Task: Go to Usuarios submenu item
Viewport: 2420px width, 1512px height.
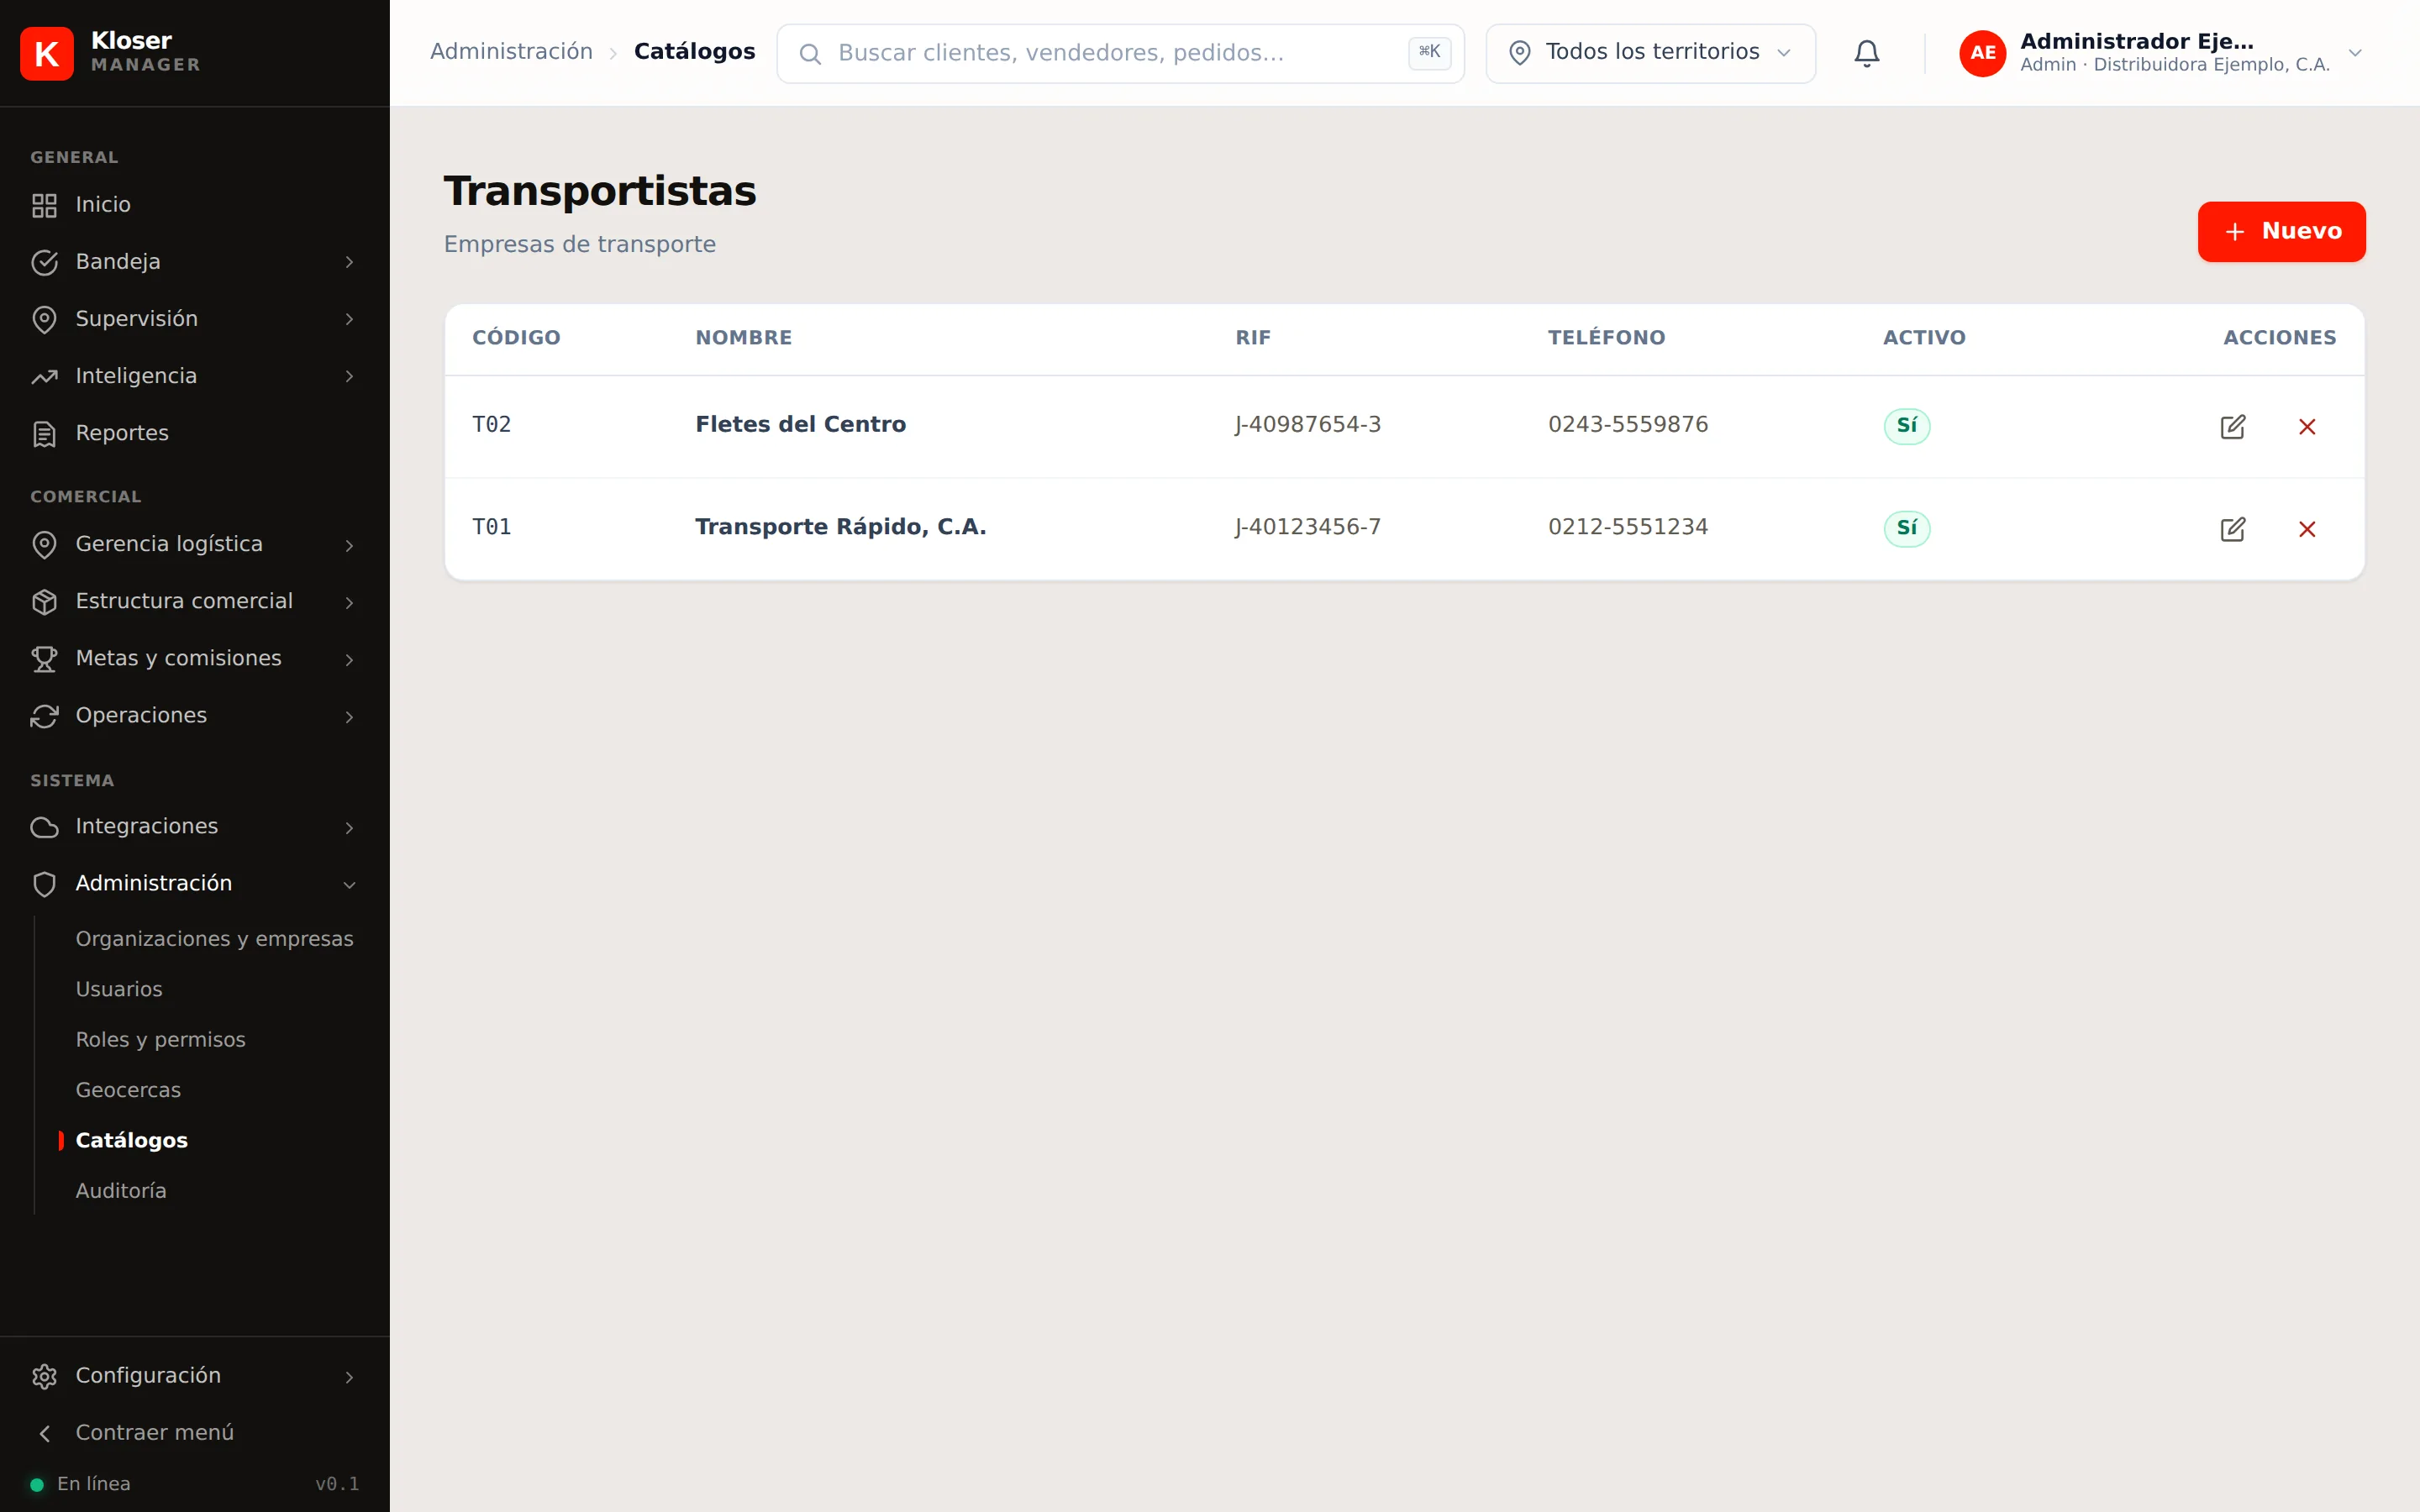Action: tap(119, 989)
